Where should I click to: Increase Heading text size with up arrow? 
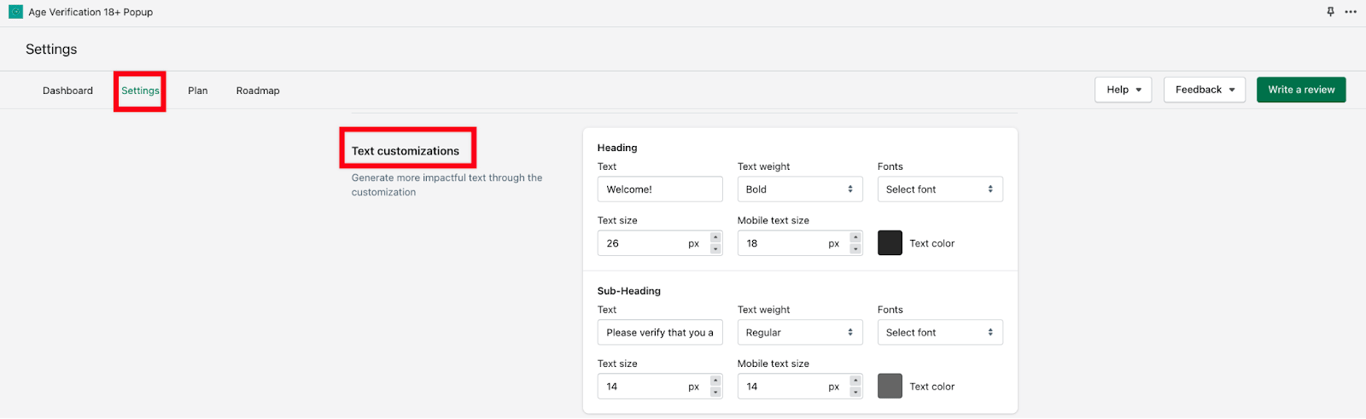715,237
